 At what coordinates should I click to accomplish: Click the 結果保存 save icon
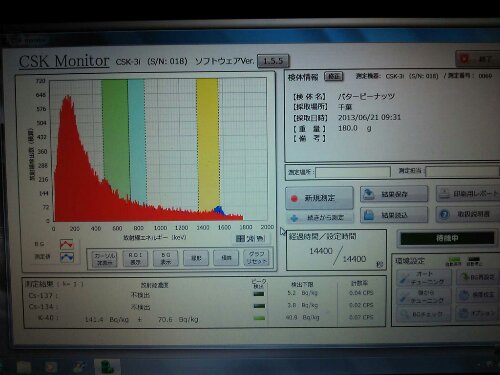pos(369,194)
